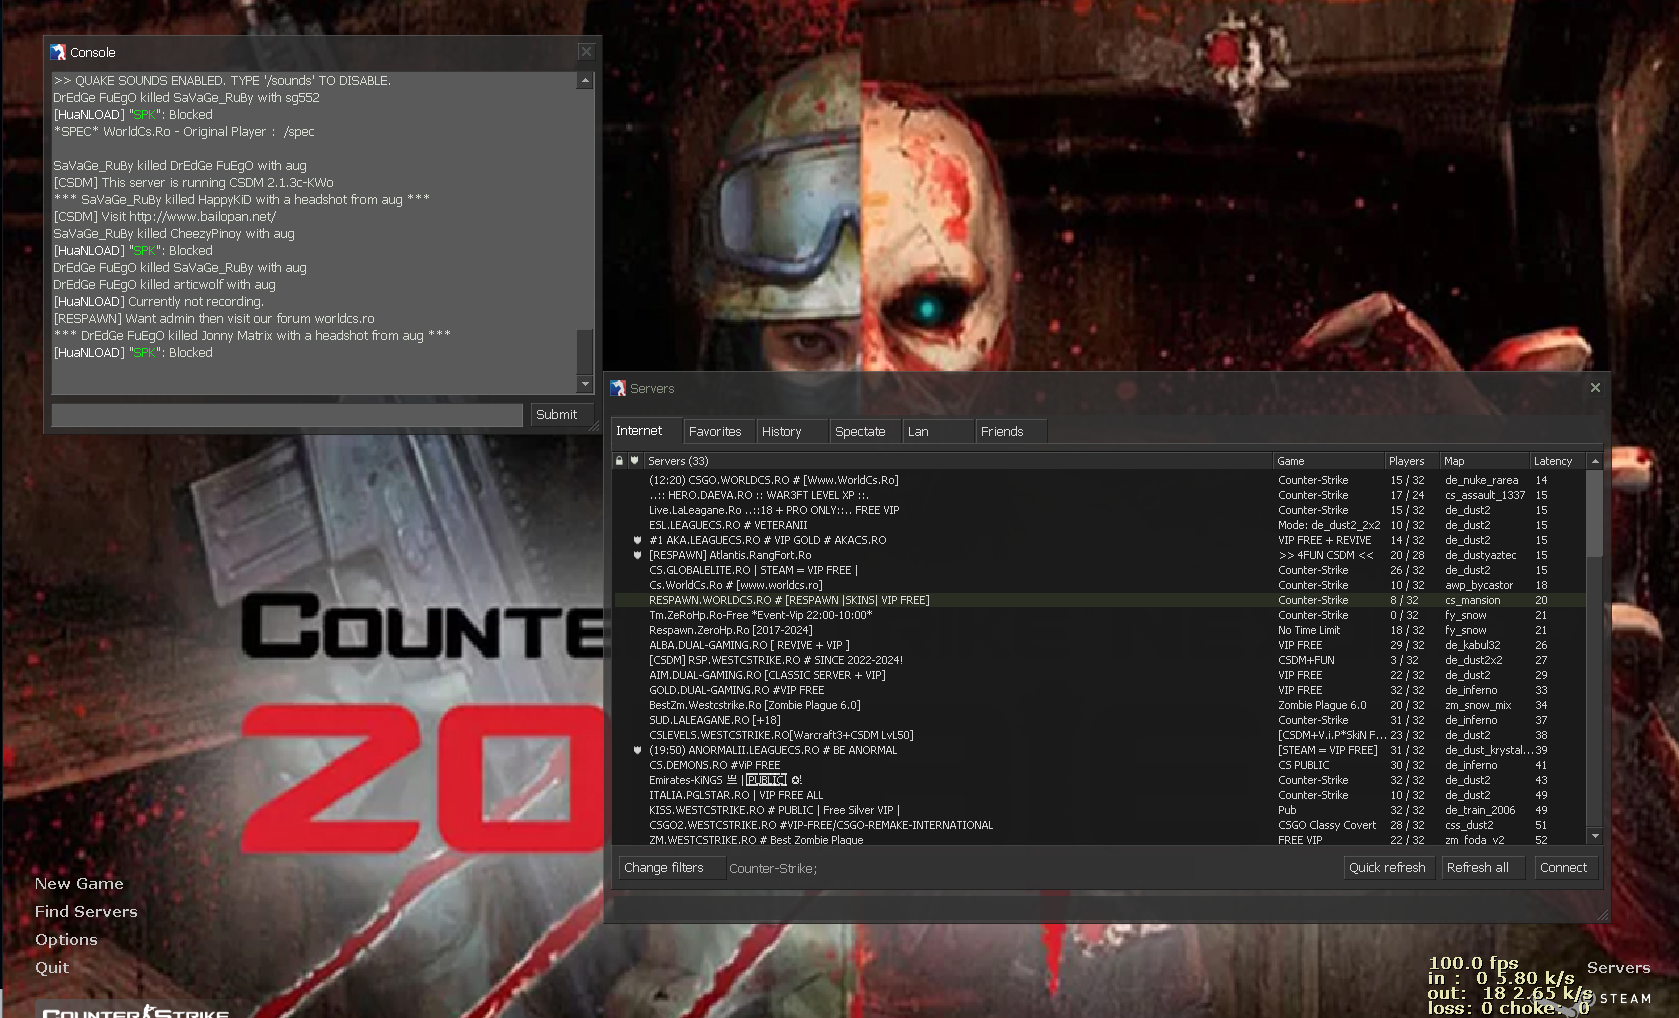
Task: Sort by Servers (33) column header
Action: click(x=957, y=461)
